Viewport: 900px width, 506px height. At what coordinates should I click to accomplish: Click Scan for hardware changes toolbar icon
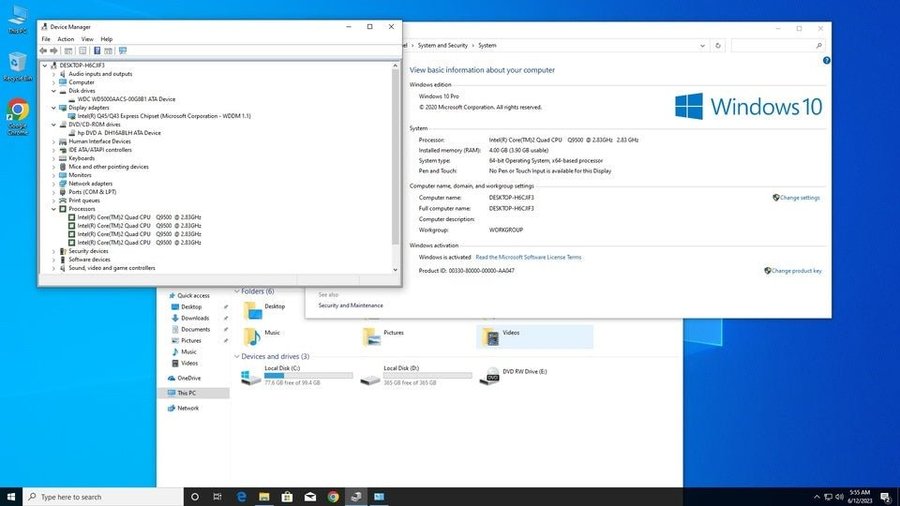(x=123, y=50)
